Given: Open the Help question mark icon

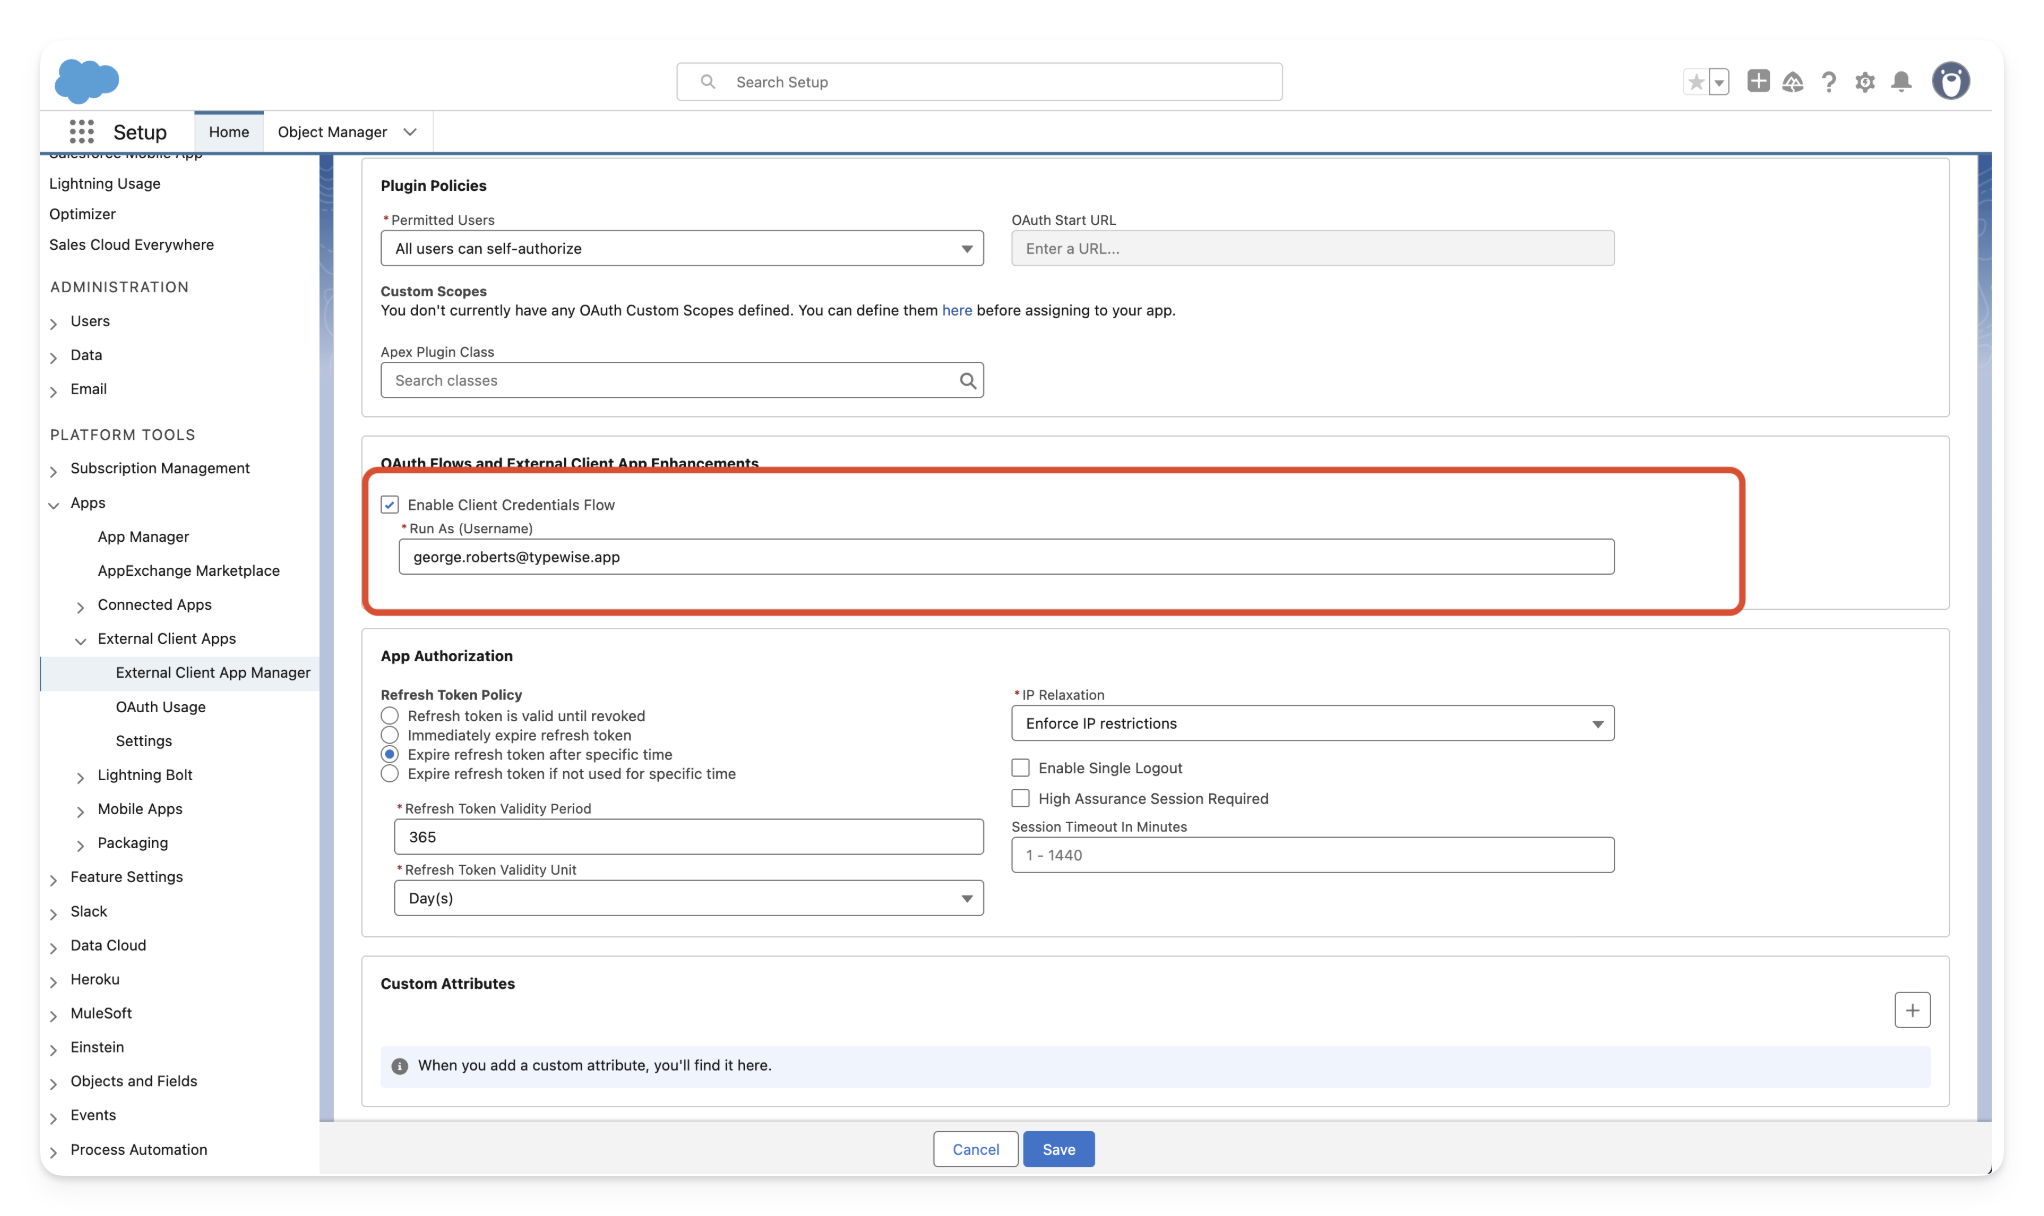Looking at the screenshot, I should [x=1829, y=82].
